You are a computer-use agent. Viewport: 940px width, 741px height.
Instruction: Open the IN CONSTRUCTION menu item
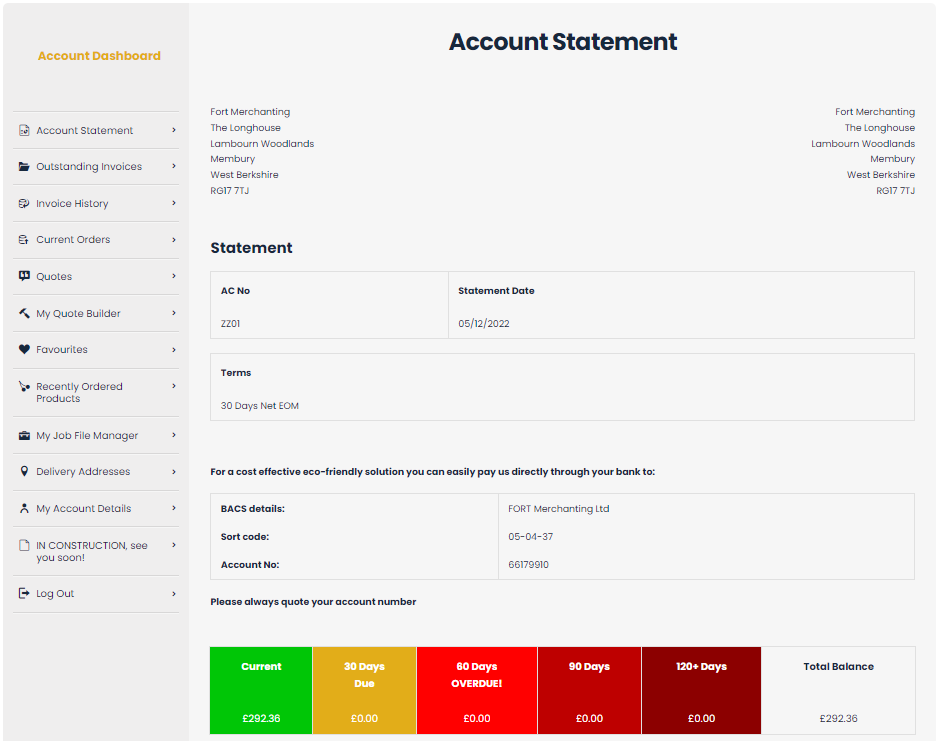[x=91, y=551]
